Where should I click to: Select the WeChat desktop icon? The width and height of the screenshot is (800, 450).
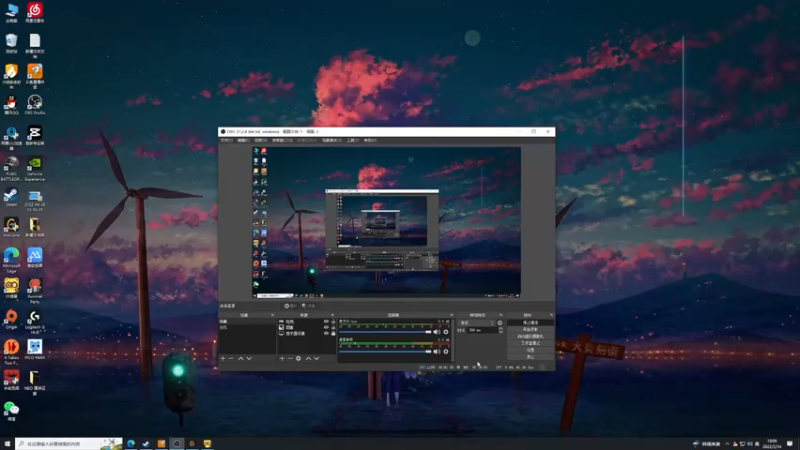click(x=11, y=411)
